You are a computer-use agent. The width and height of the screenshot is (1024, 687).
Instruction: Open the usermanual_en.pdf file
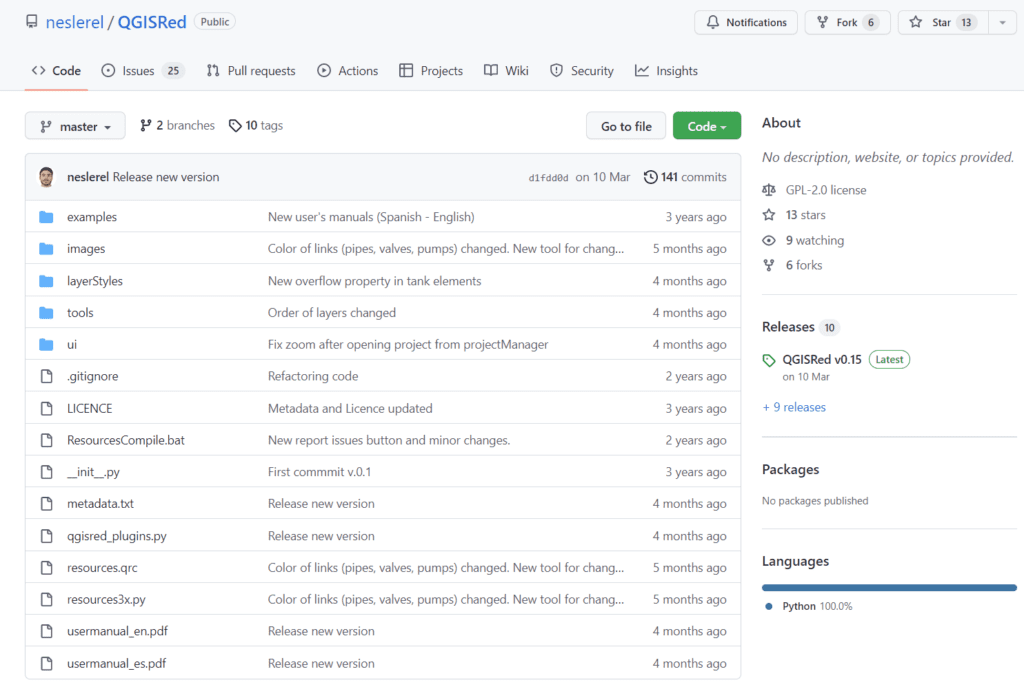tap(116, 632)
